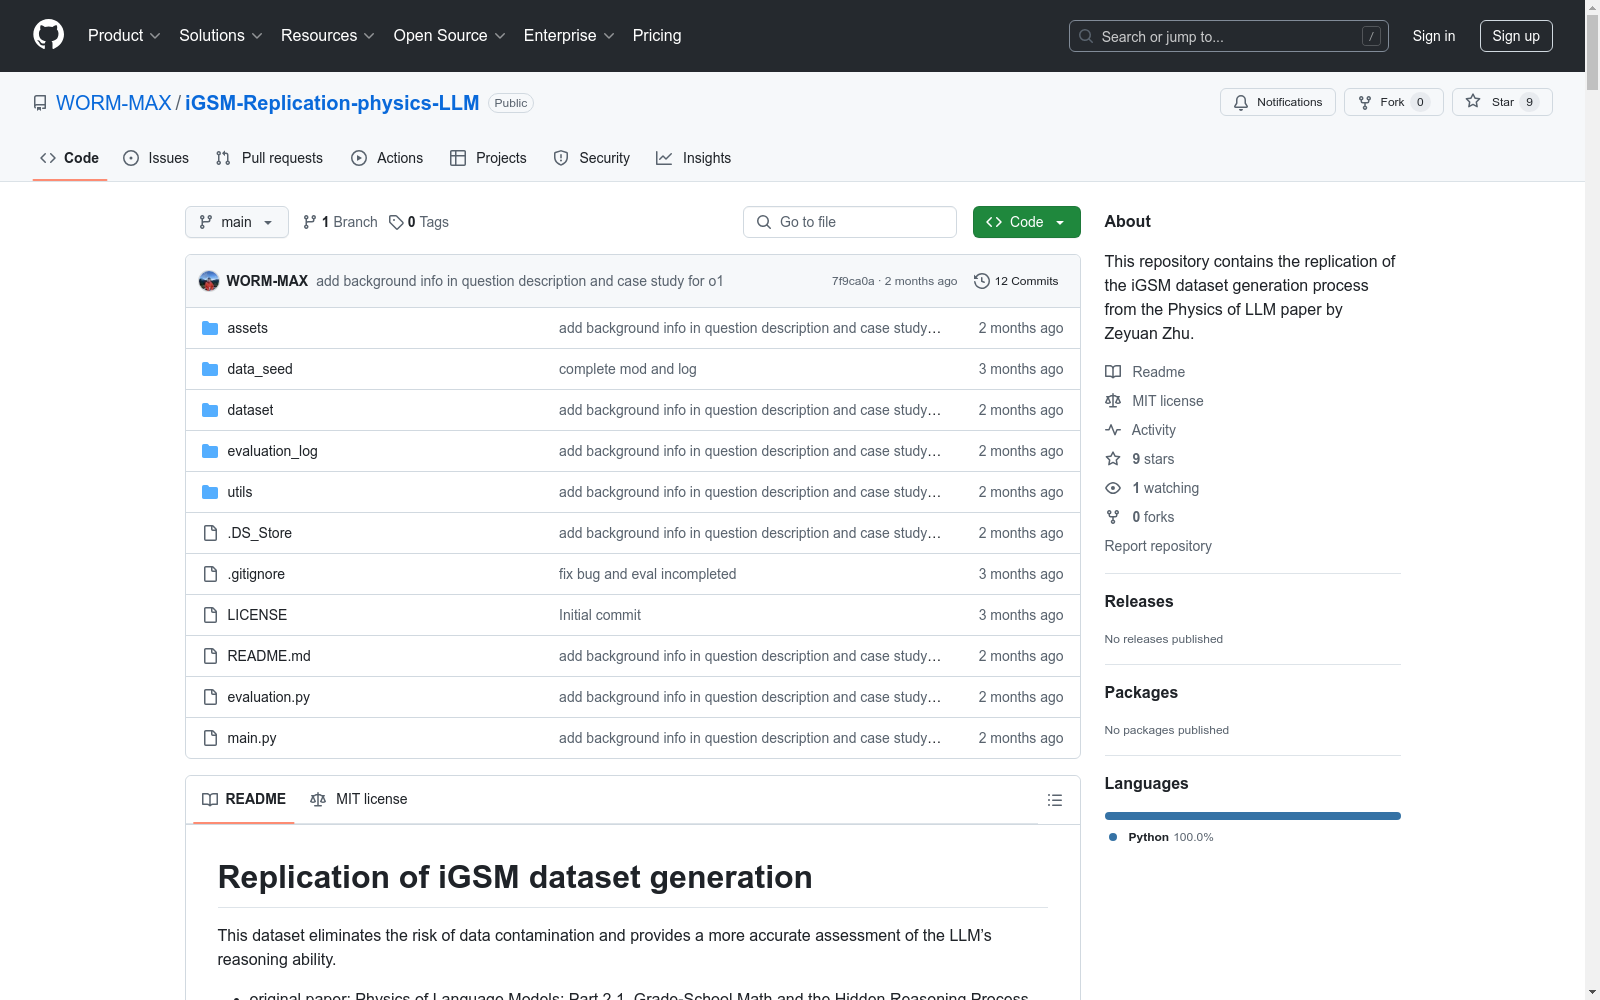Open the evaluation_log folder icon
The height and width of the screenshot is (1000, 1600).
pos(210,451)
